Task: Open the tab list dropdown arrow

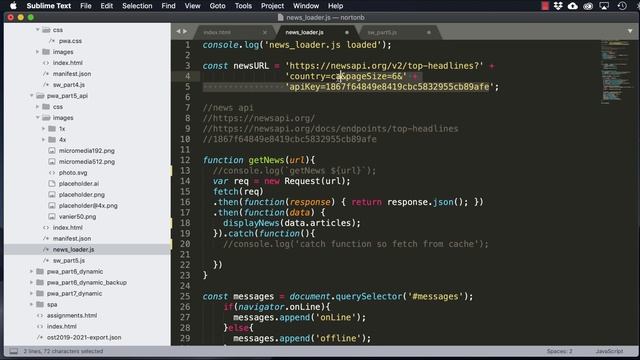Action: (630, 31)
